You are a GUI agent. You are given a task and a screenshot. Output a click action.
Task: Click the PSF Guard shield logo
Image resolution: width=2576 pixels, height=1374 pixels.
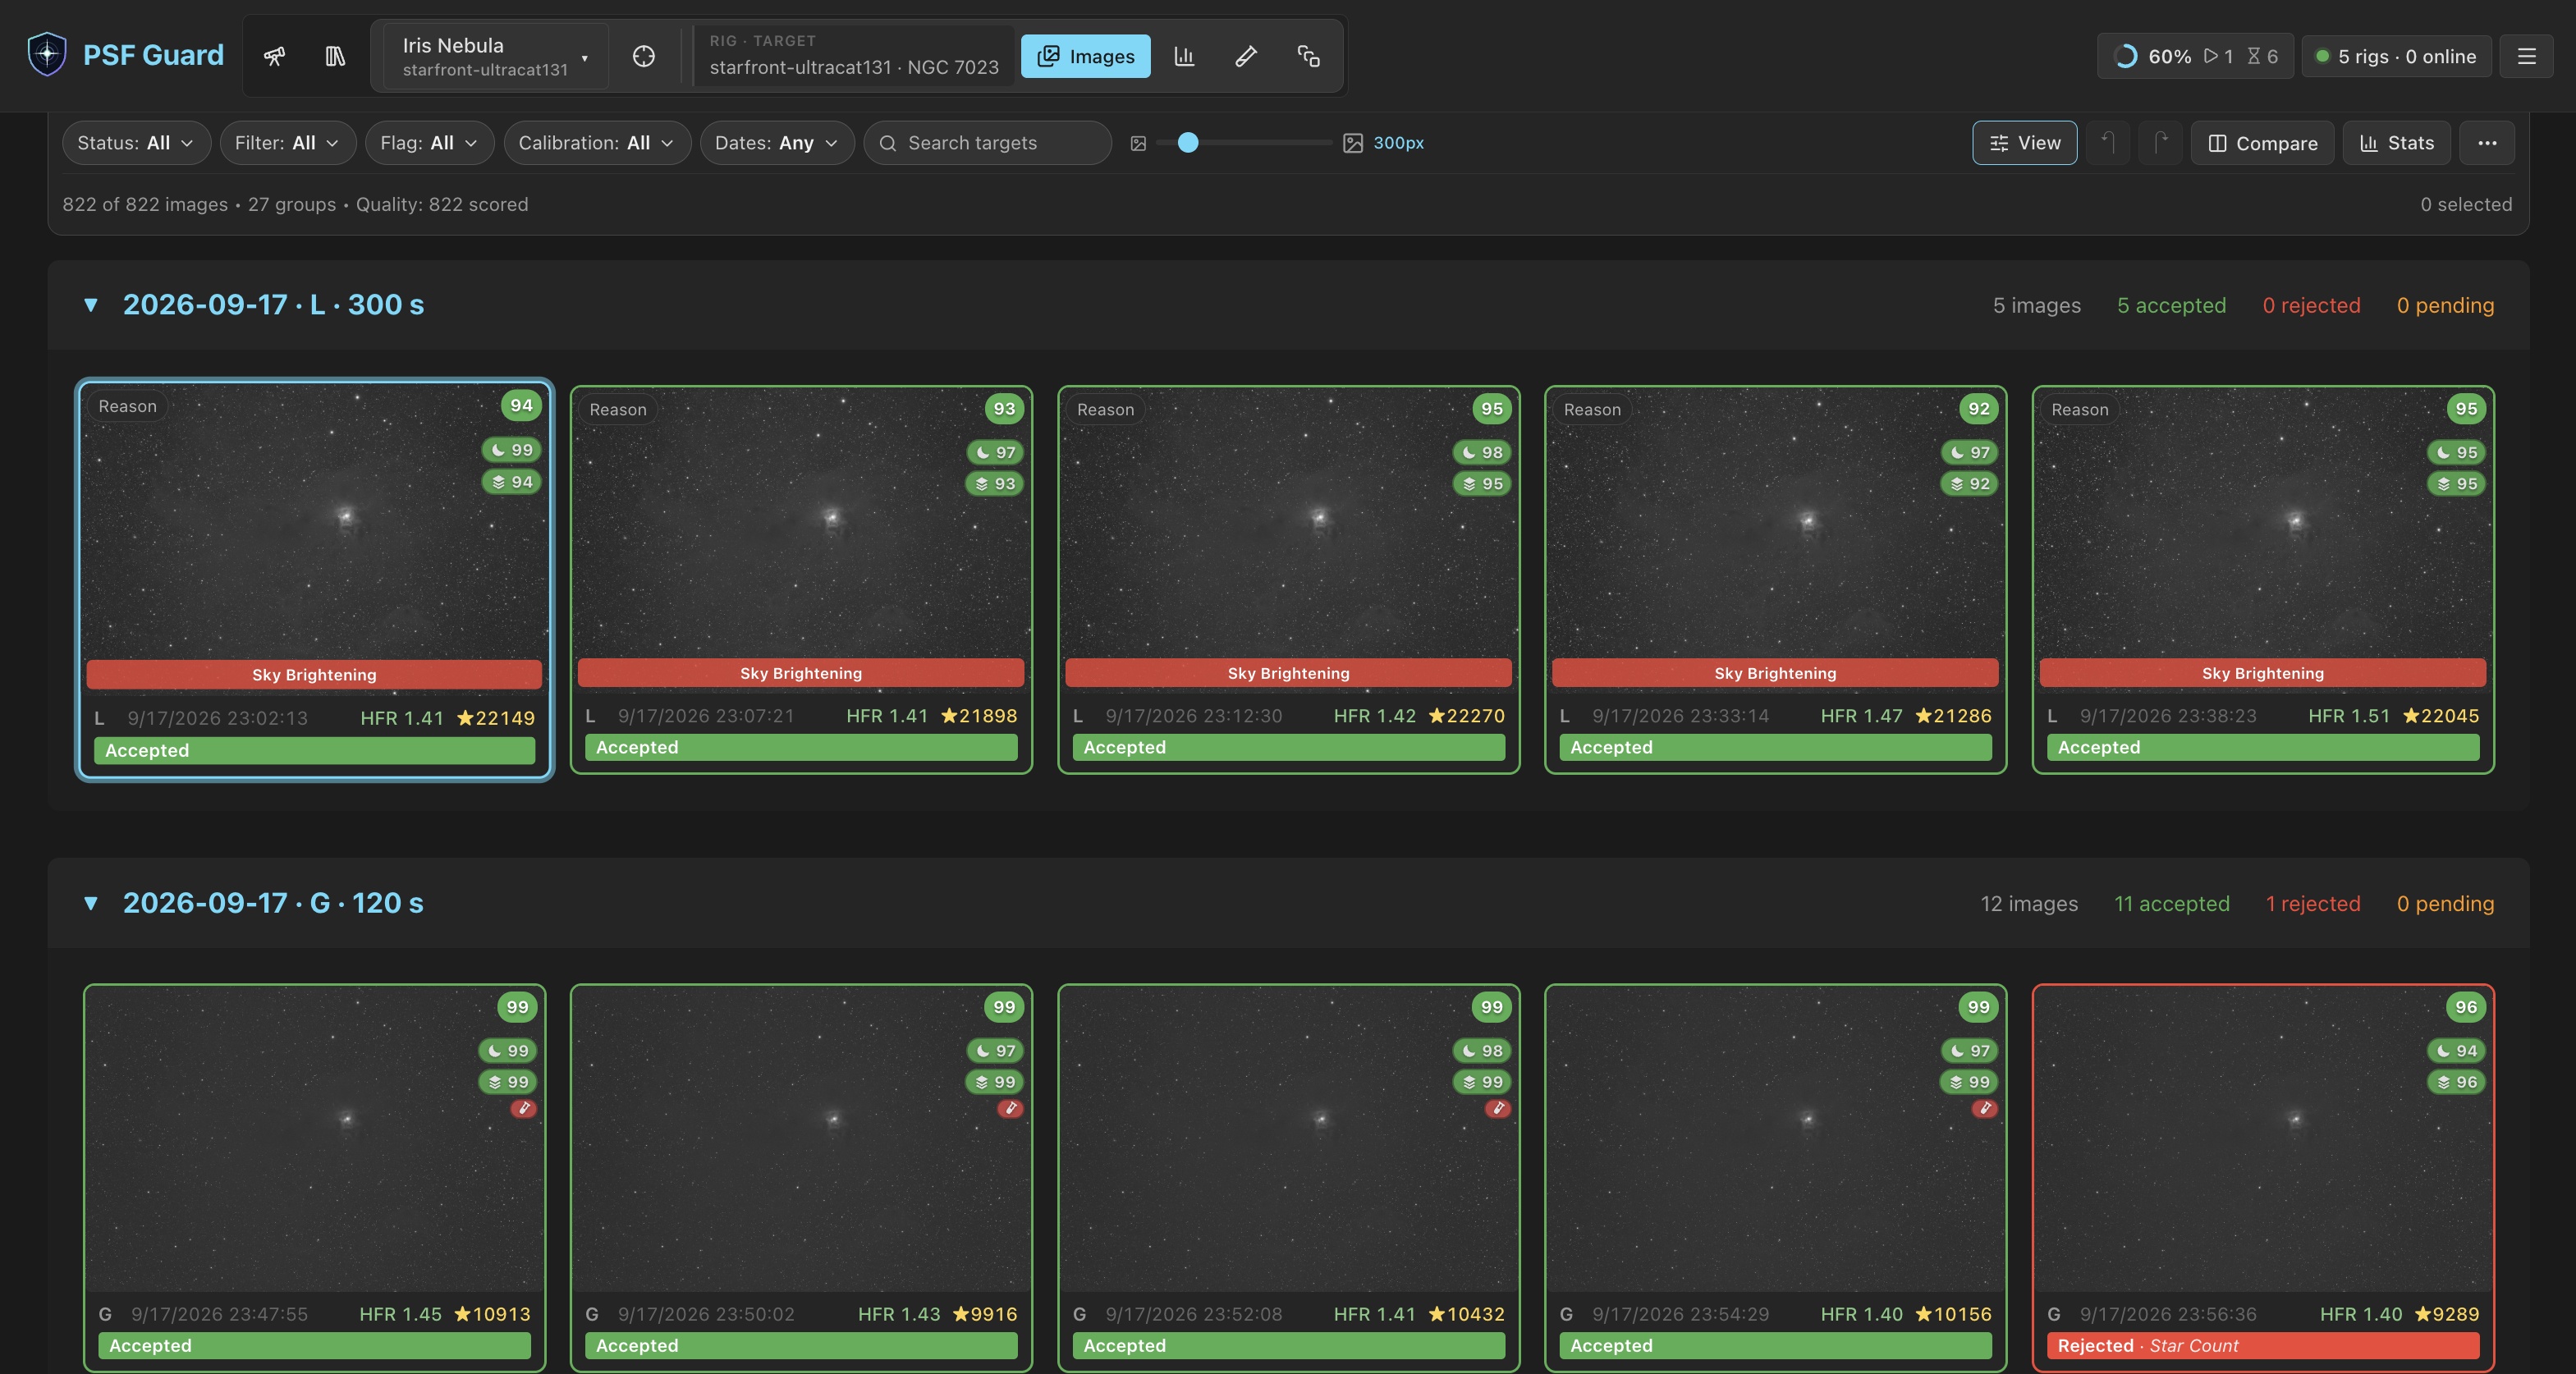coord(47,54)
